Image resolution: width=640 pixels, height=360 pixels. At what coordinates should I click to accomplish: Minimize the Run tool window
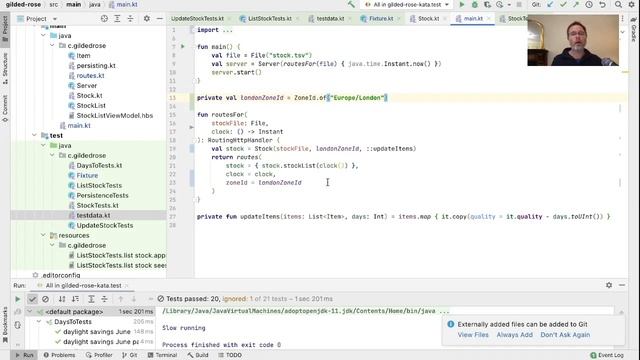pyautogui.click(x=622, y=285)
